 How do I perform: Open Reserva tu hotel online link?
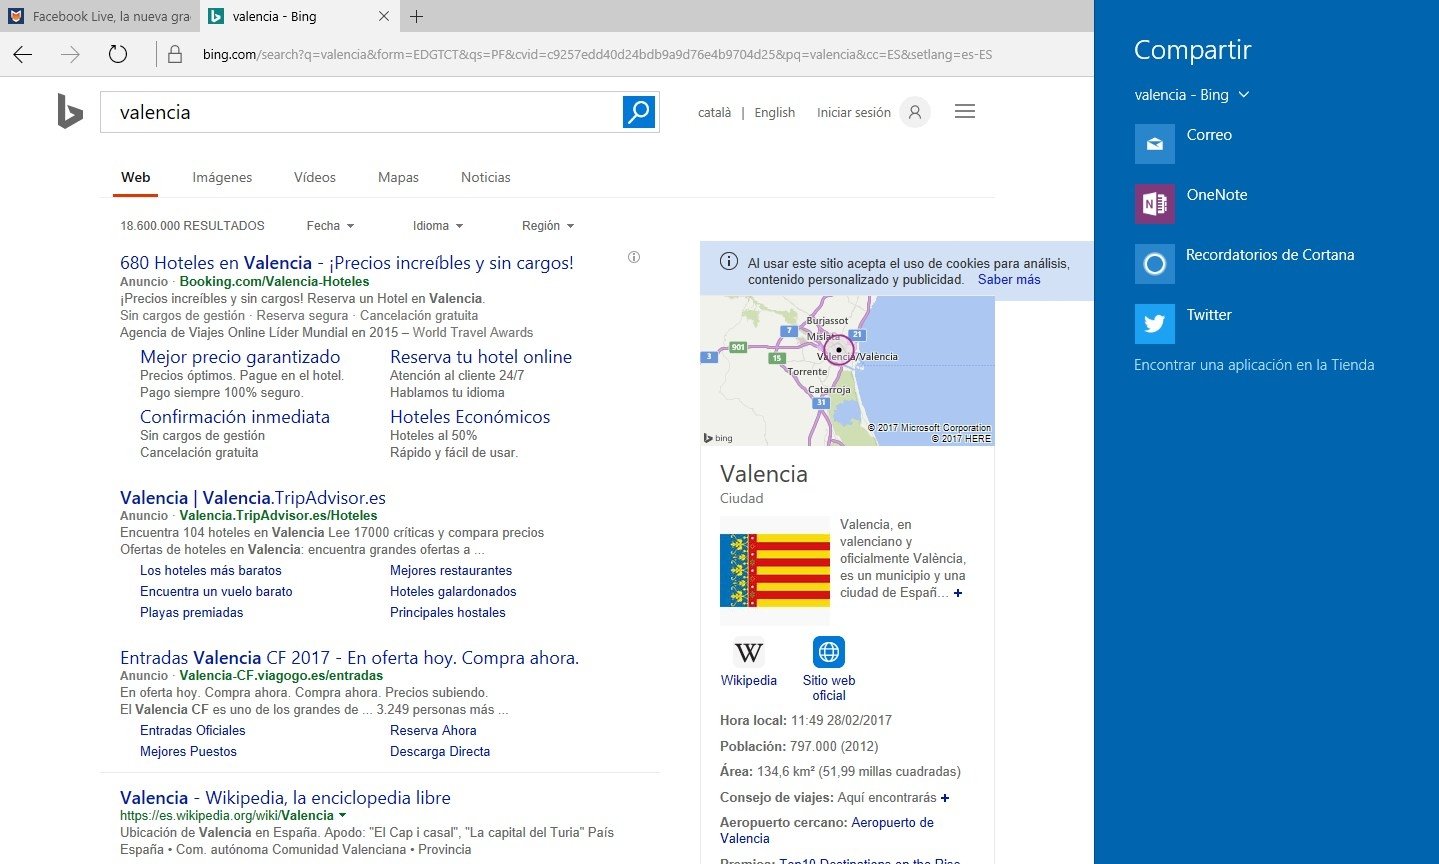pos(481,357)
